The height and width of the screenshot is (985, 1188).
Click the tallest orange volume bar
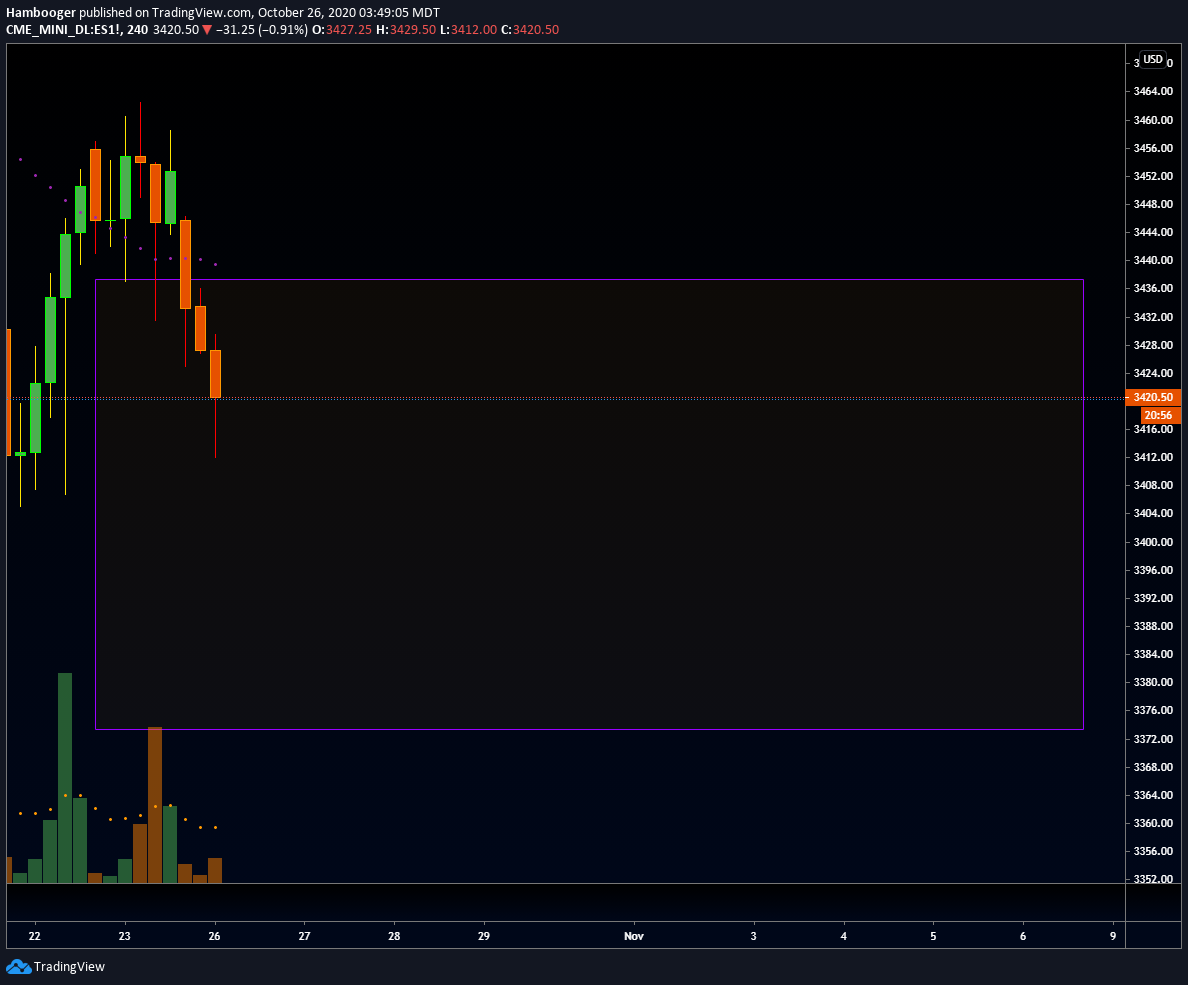(155, 805)
